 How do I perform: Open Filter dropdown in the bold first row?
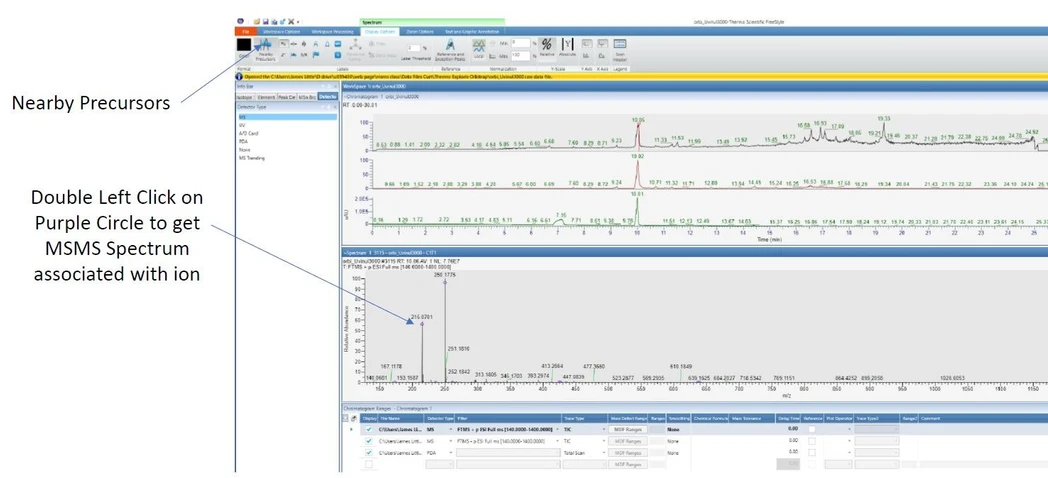(x=557, y=429)
